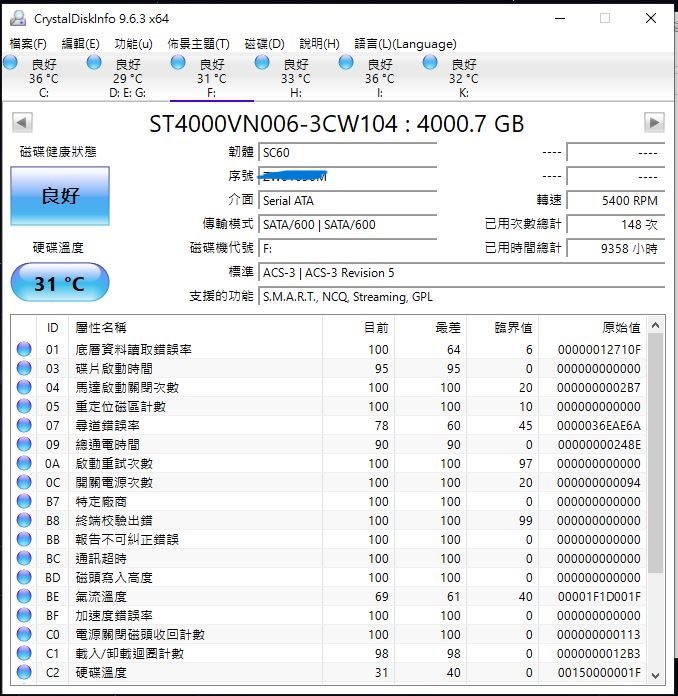This screenshot has width=678, height=696.
Task: Click status icon for attribute BB
Action: (x=24, y=539)
